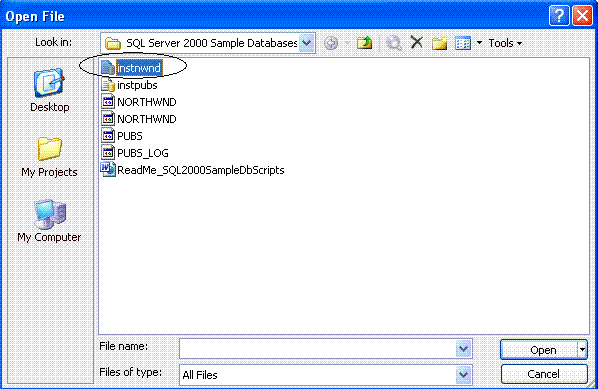This screenshot has width=598, height=389.
Task: Open the Tools menu
Action: point(505,43)
